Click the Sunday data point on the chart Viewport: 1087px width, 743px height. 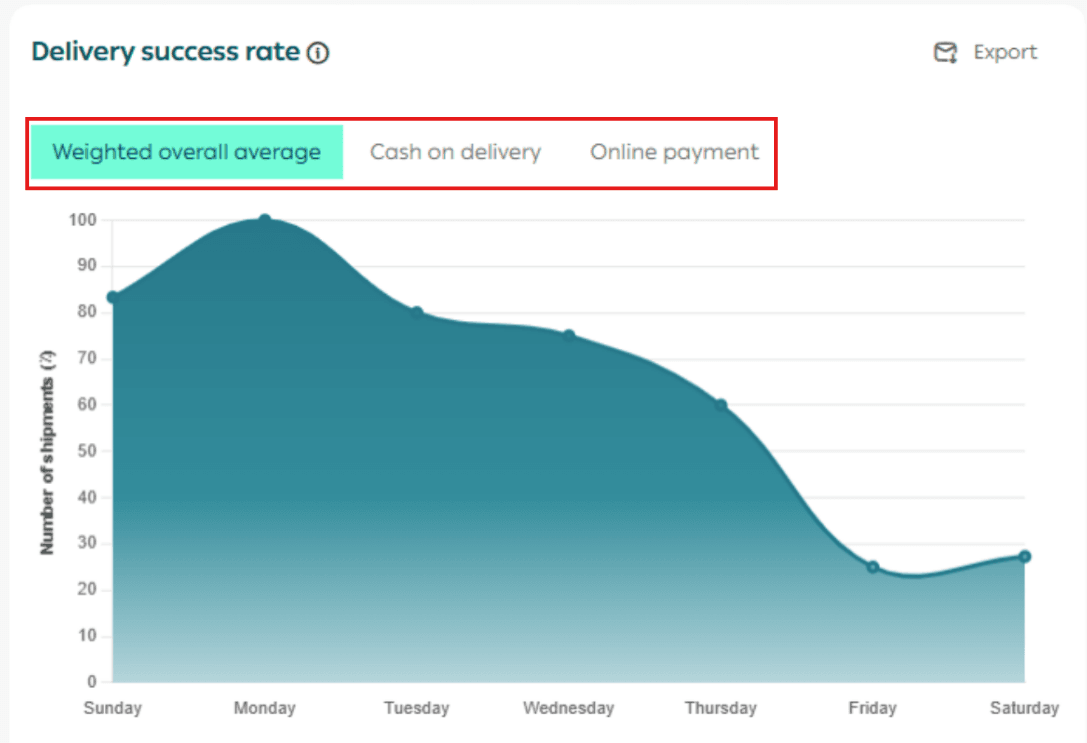[113, 297]
